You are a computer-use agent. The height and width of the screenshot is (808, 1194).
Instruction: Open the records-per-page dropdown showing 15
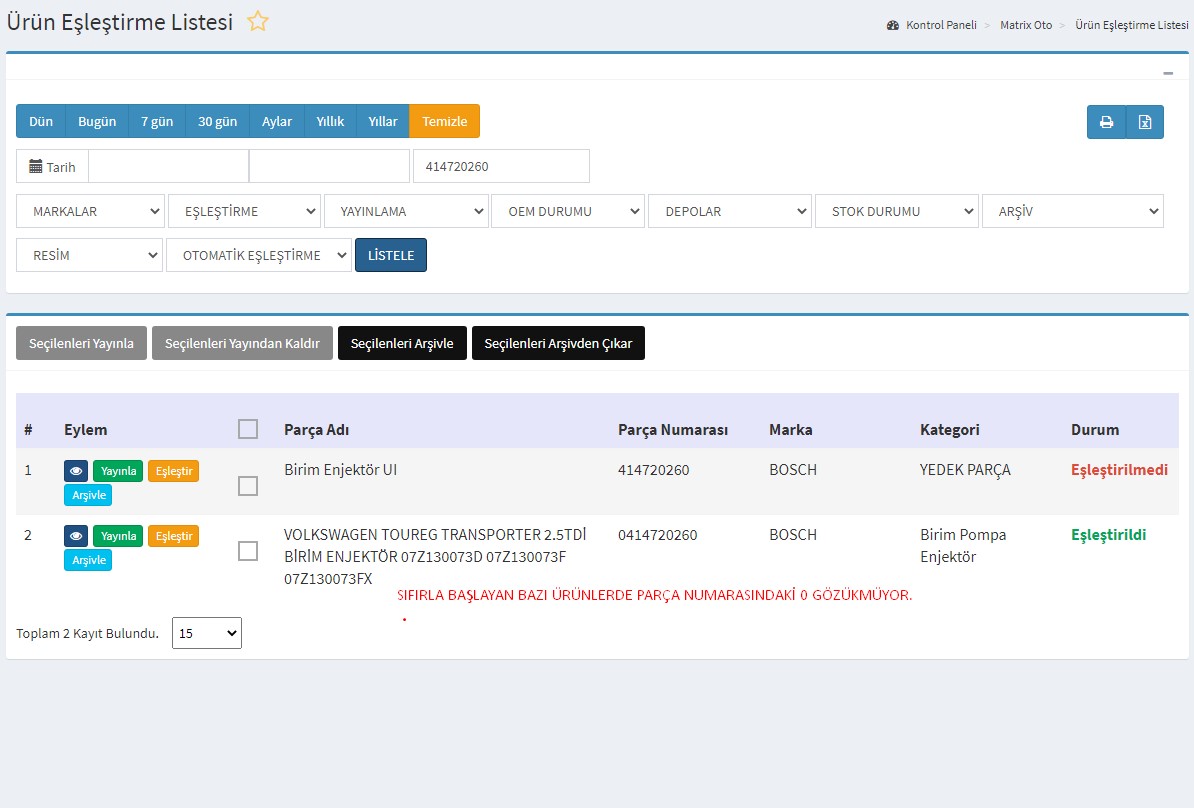click(207, 633)
